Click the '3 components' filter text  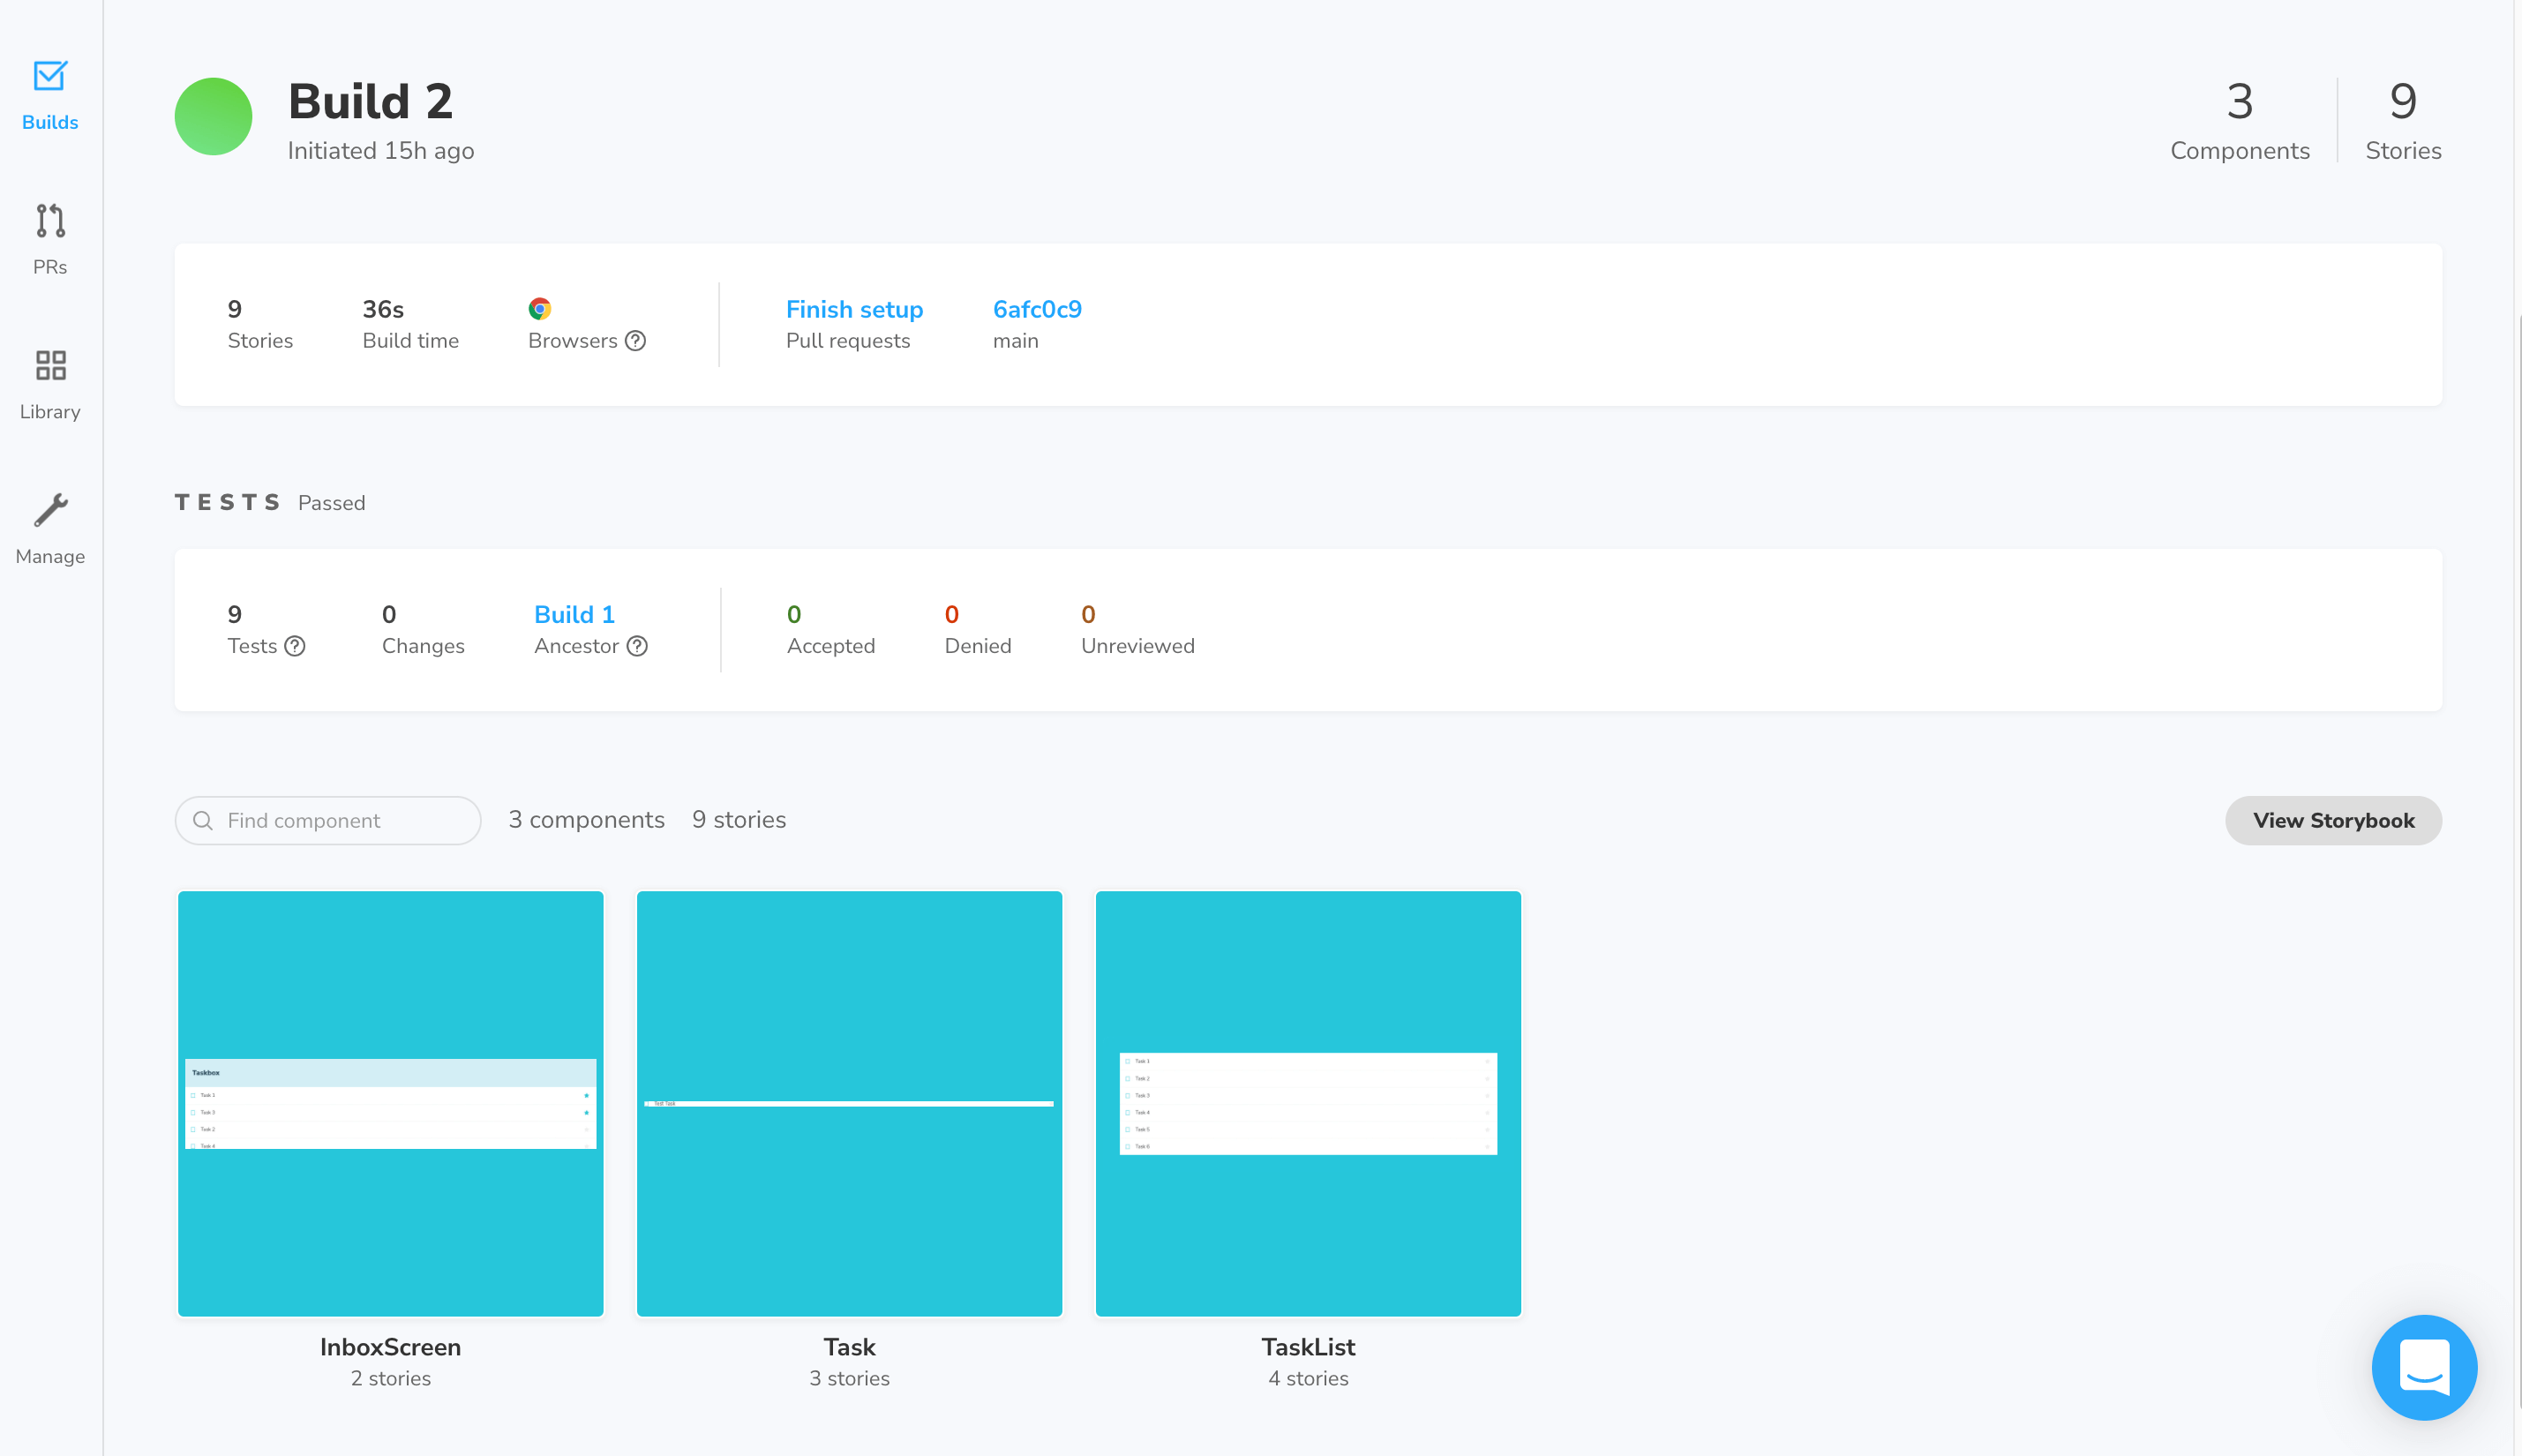pyautogui.click(x=587, y=820)
